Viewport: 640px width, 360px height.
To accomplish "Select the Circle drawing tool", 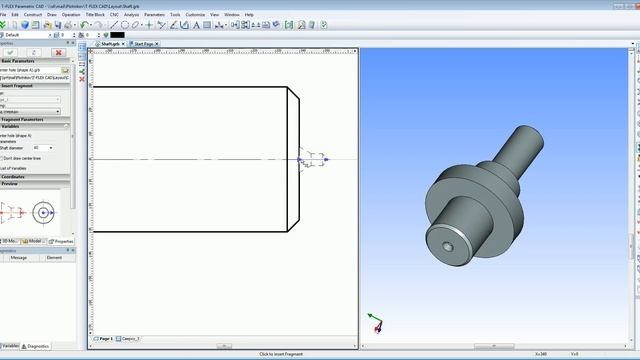I will 124,25.
